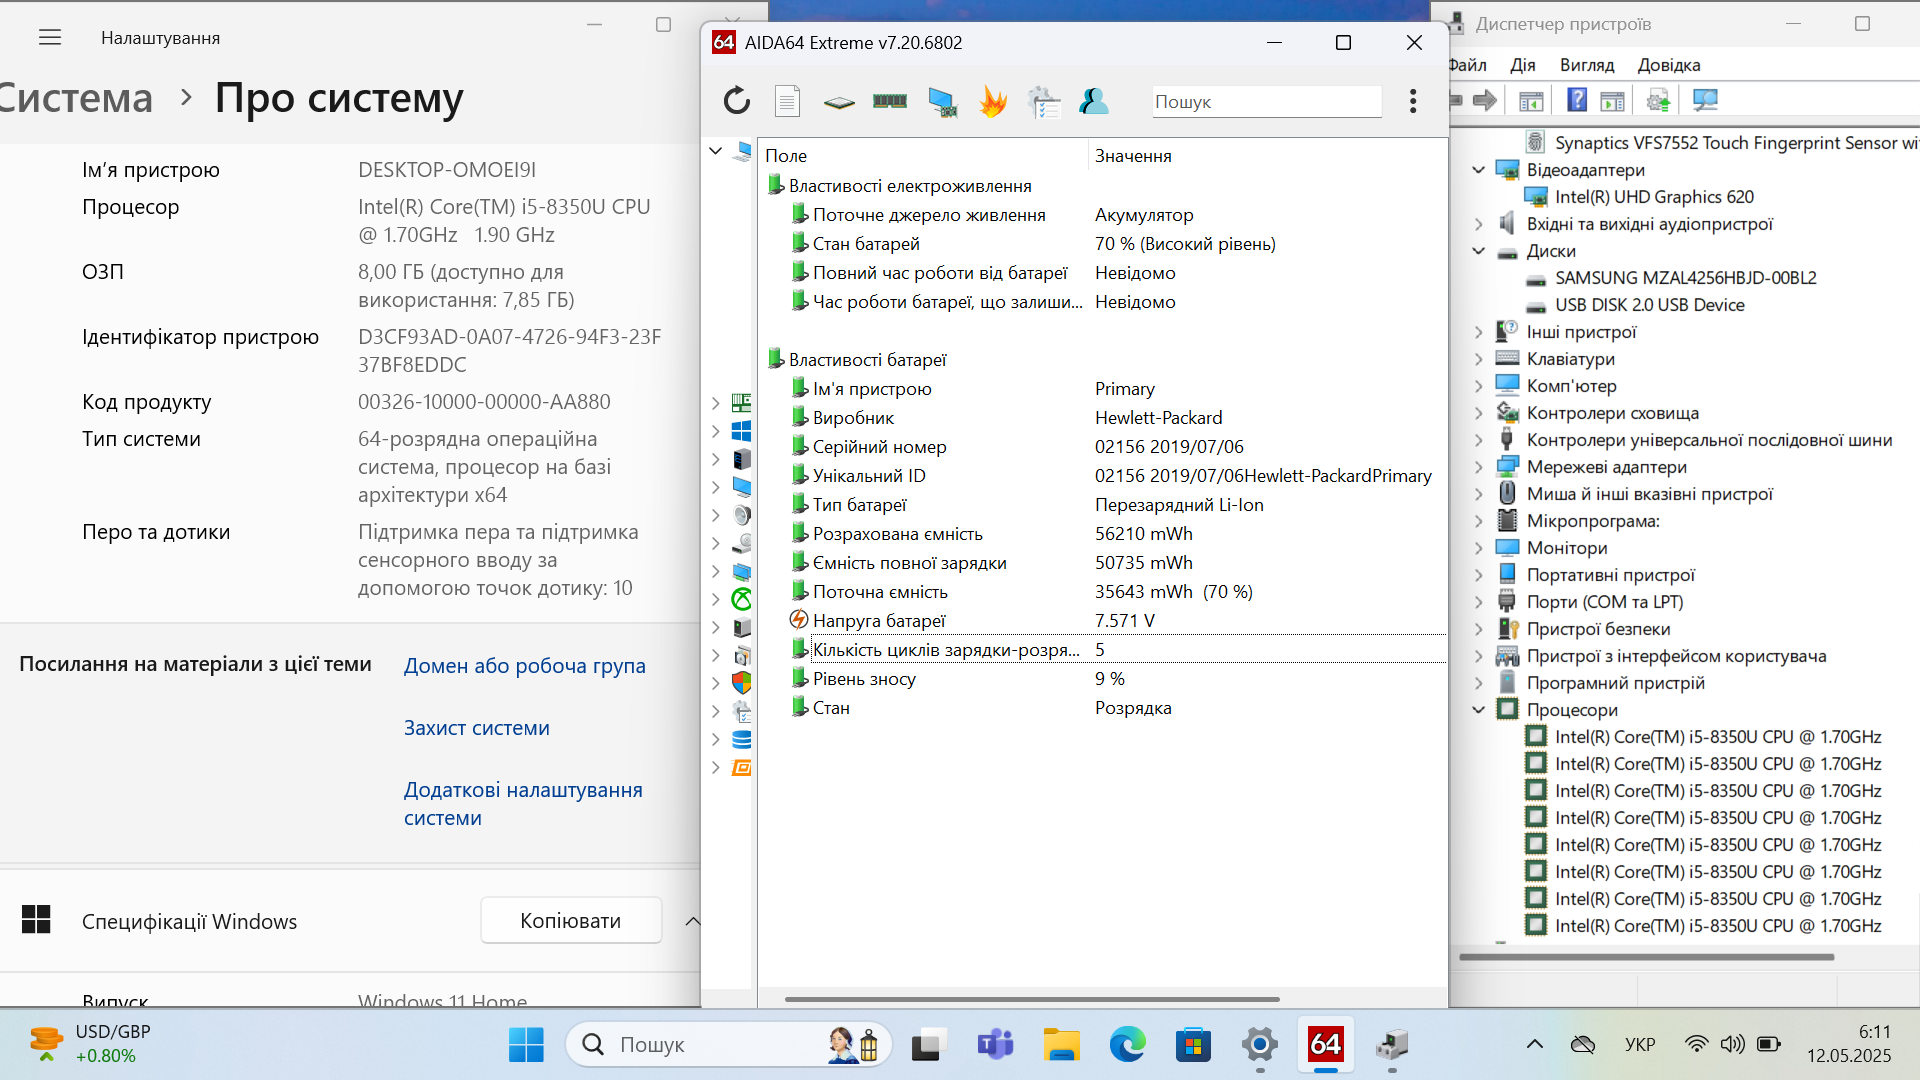Expand Вхідні та вихідні аудіопристрої node
The width and height of the screenshot is (1920, 1080).
pos(1479,224)
